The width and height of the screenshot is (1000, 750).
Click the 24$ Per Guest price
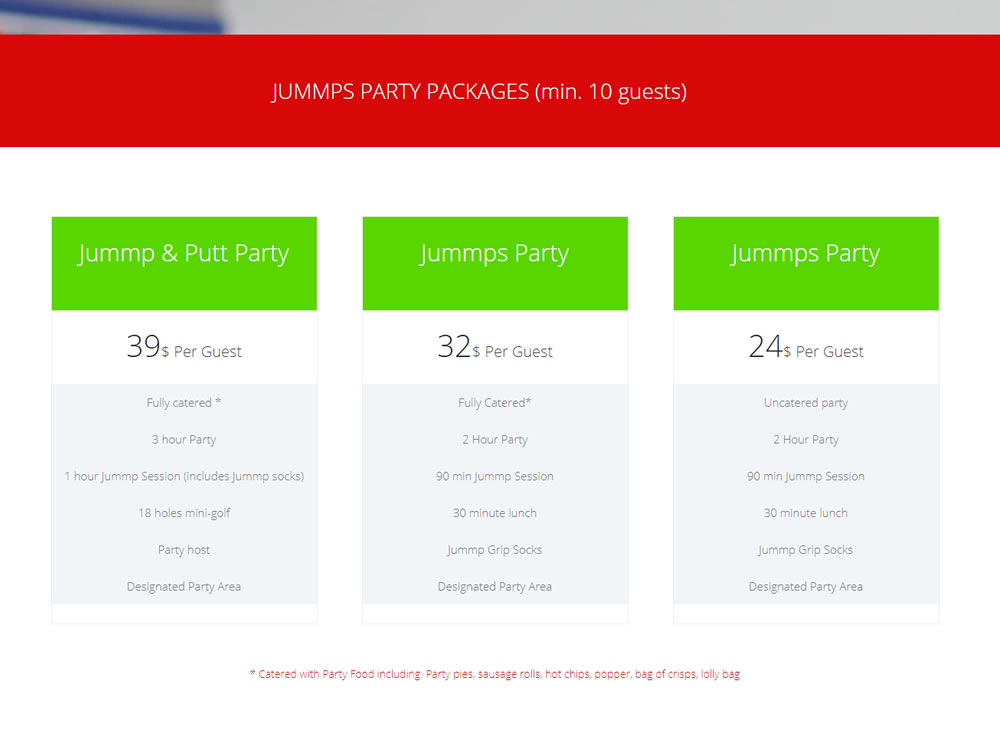[806, 348]
